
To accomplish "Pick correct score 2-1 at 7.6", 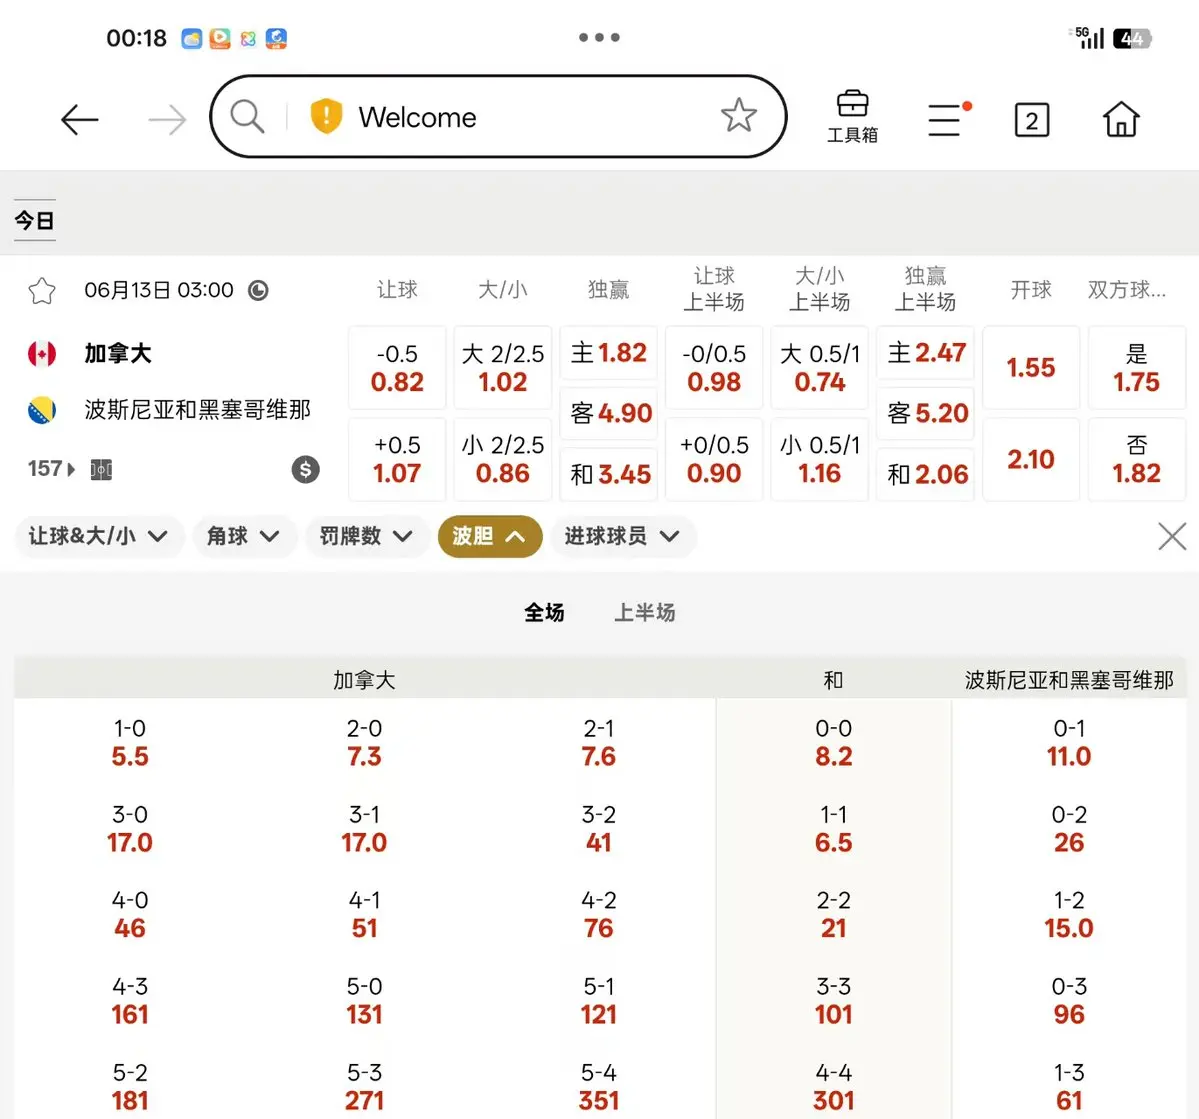I will tap(599, 742).
